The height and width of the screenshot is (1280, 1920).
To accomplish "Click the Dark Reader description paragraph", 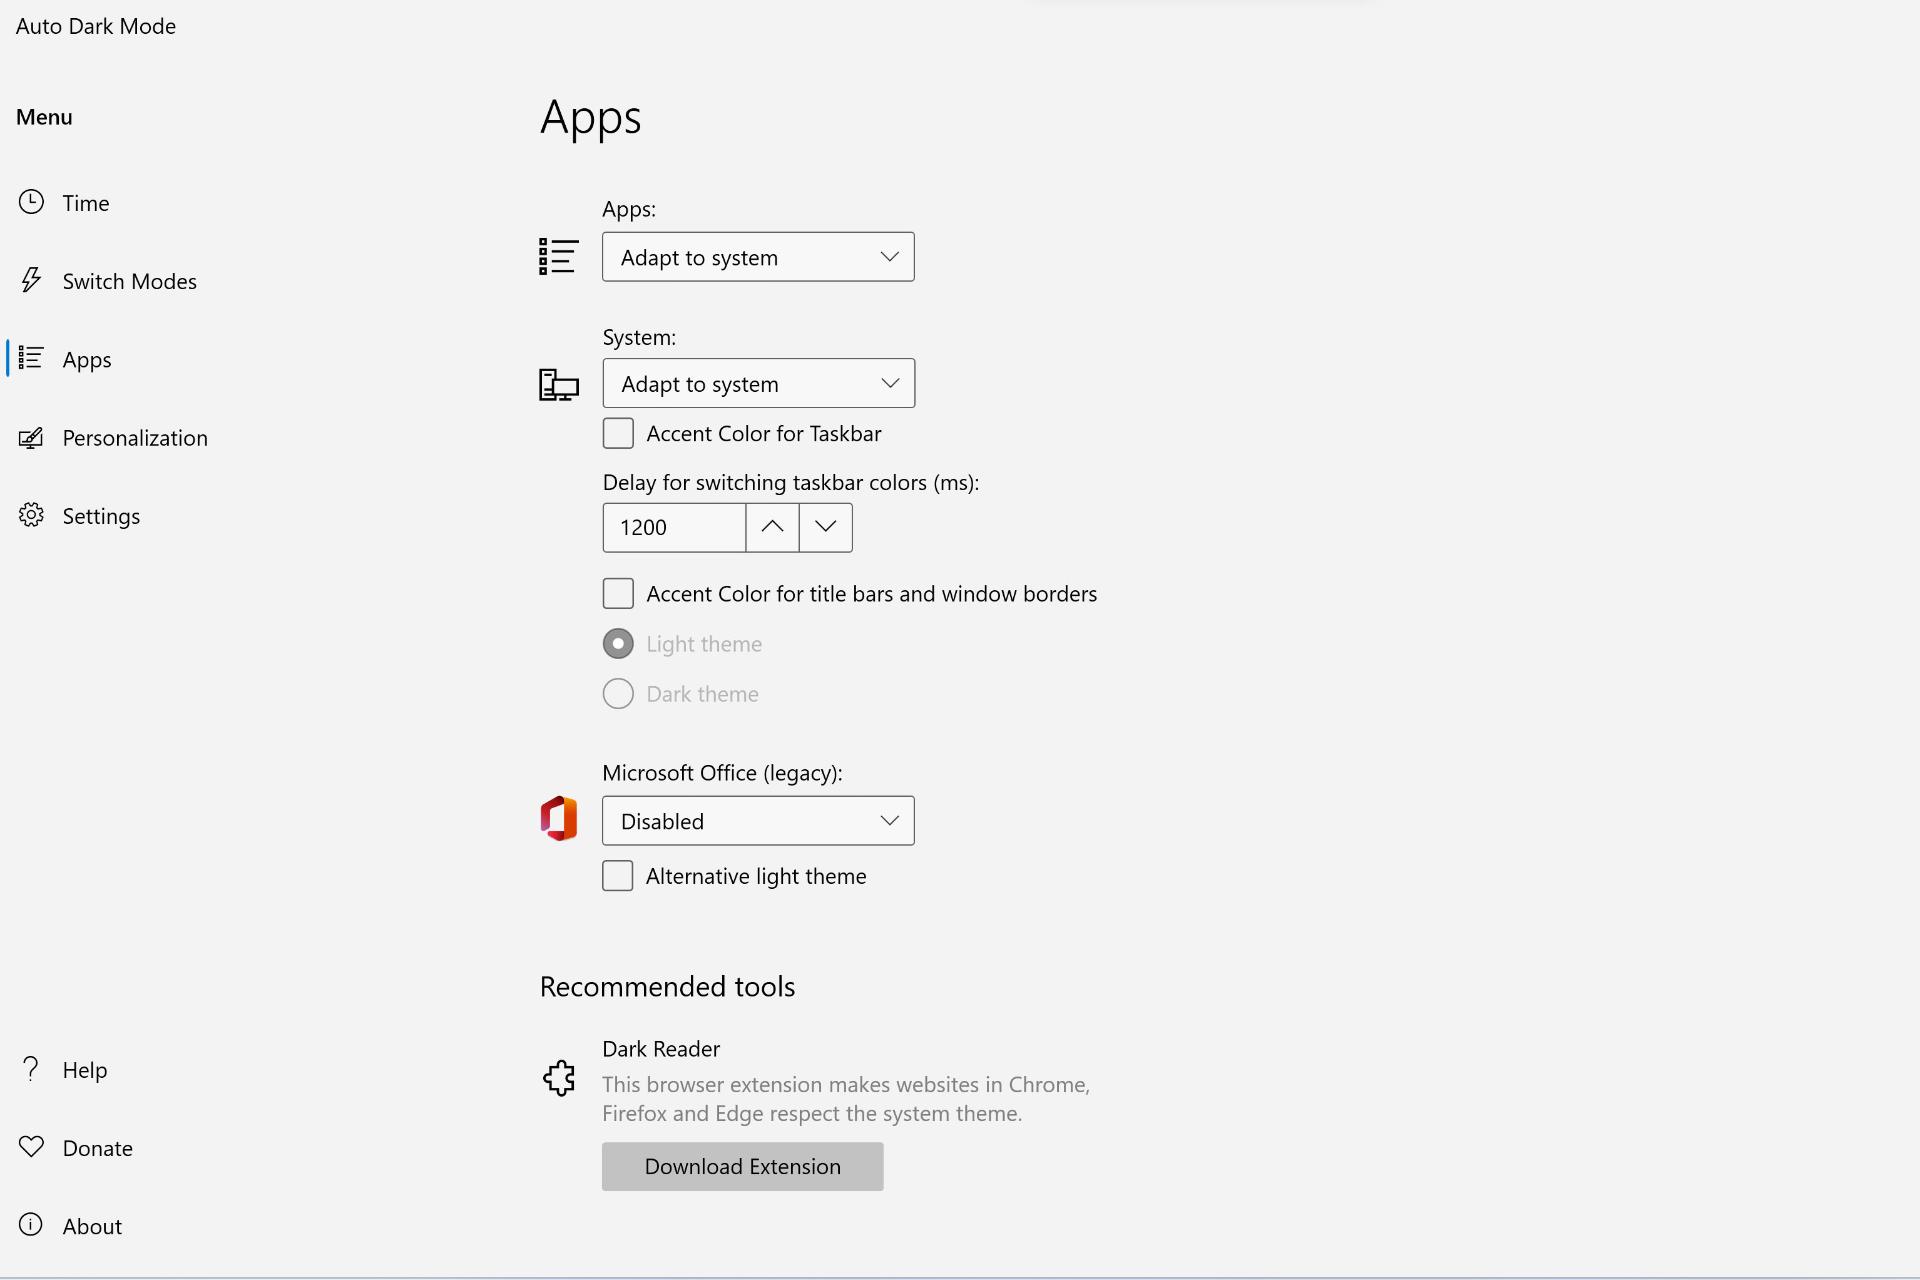I will 846,1099.
